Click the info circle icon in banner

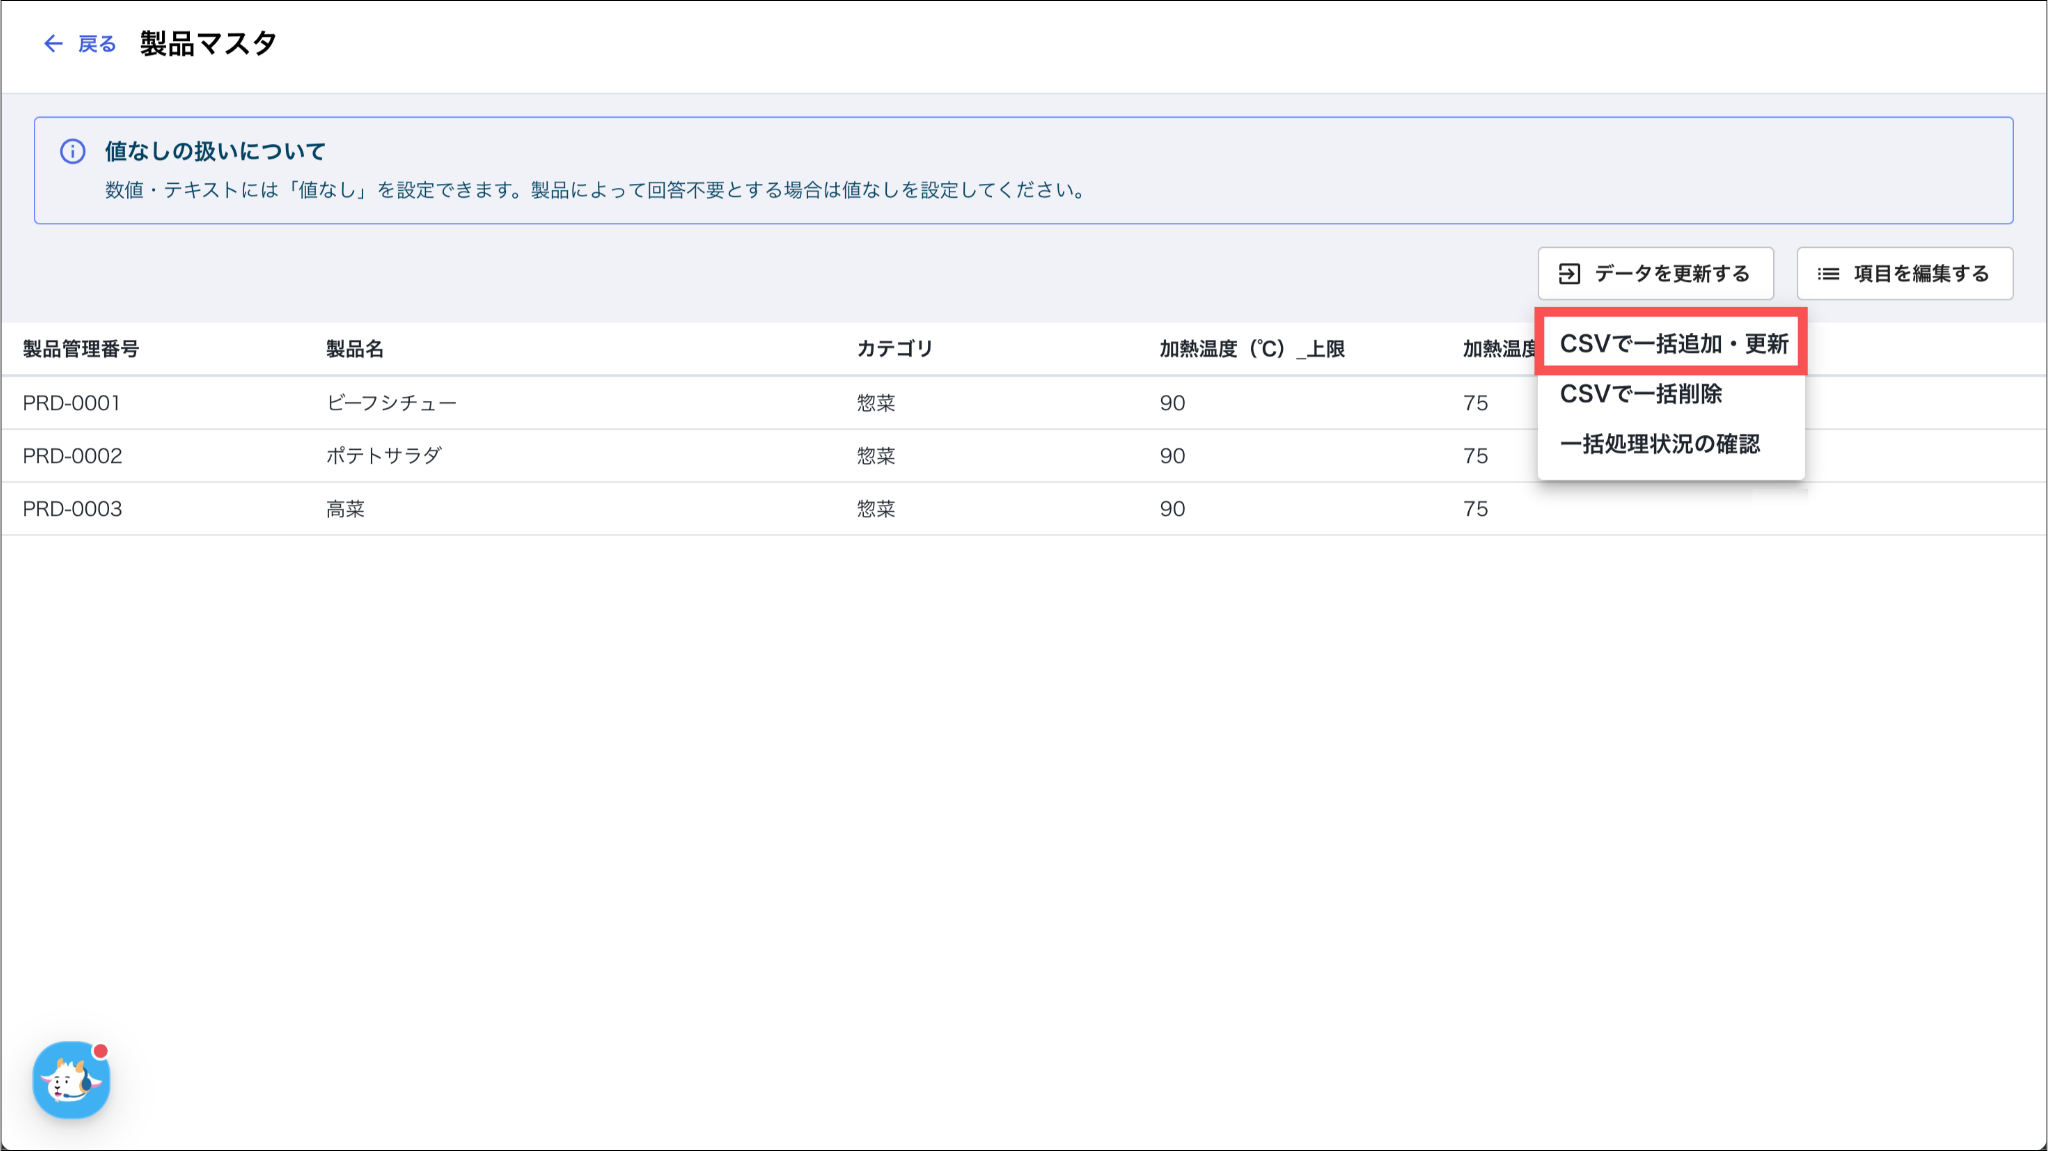click(73, 152)
